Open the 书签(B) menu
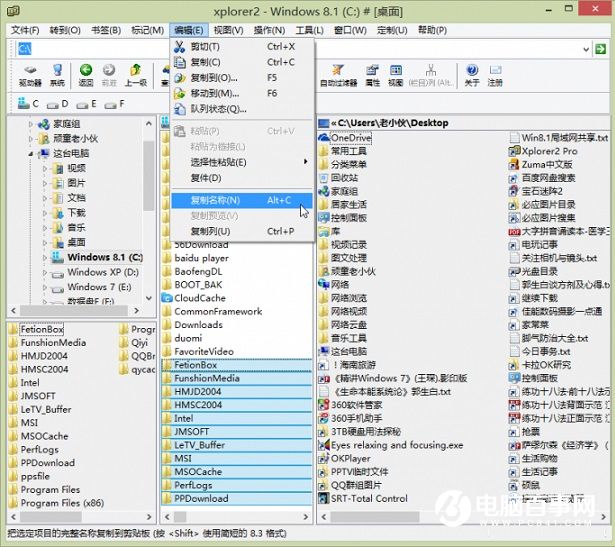 coord(106,30)
